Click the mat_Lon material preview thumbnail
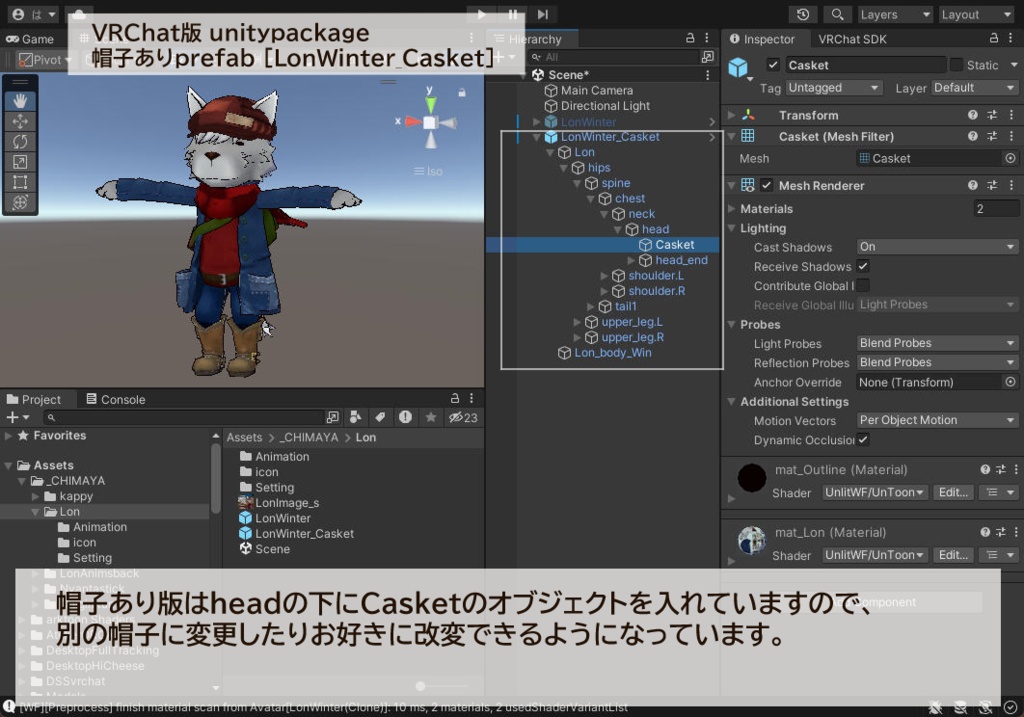Image resolution: width=1024 pixels, height=717 pixels. 752,540
